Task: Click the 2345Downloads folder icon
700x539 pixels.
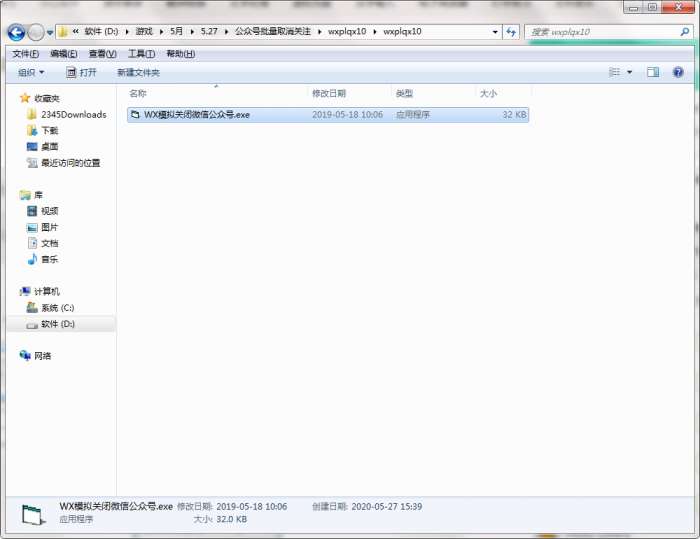Action: click(x=32, y=115)
